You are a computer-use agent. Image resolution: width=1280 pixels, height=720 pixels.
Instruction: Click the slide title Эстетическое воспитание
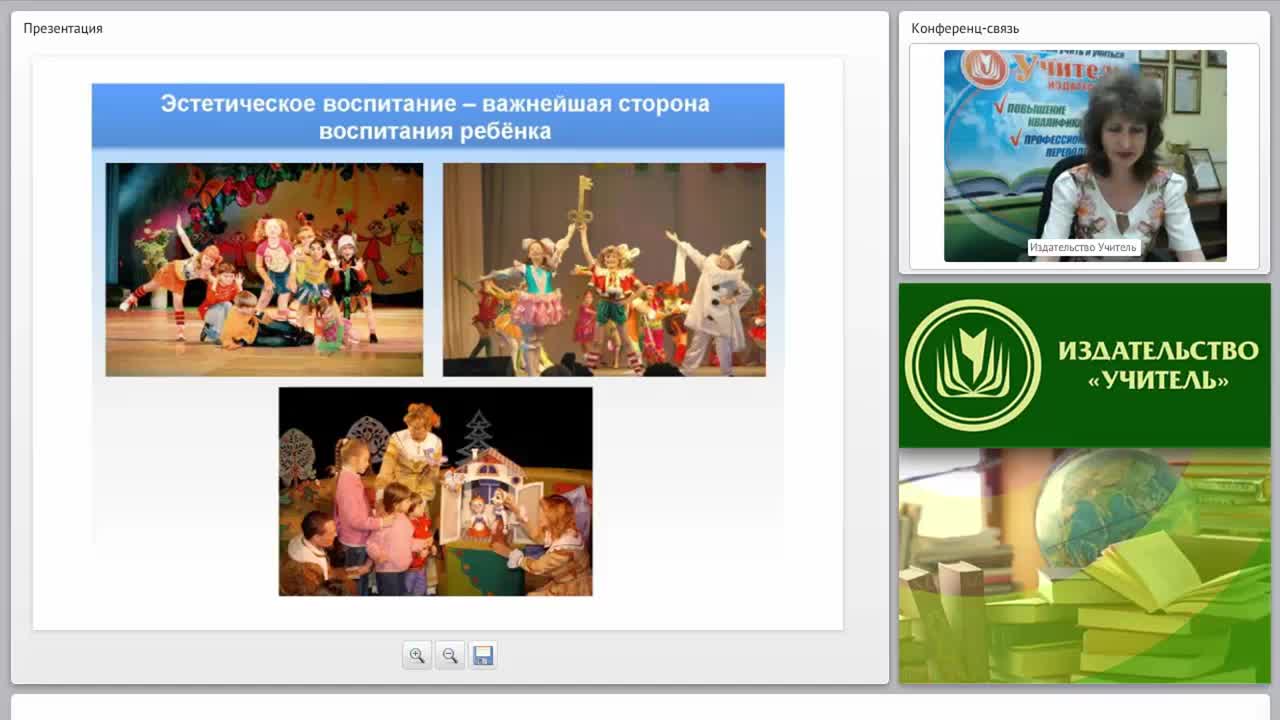click(x=435, y=117)
